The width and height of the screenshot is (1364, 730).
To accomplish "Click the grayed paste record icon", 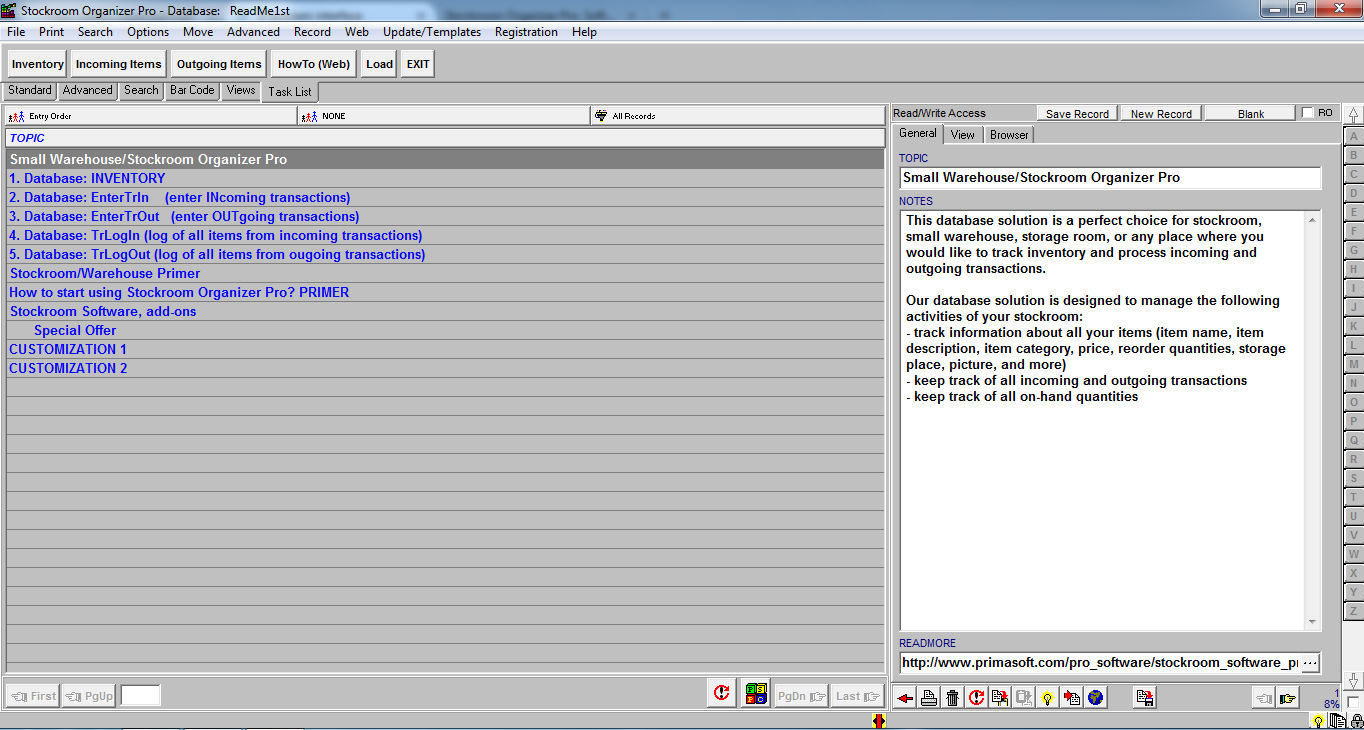I will point(1024,698).
